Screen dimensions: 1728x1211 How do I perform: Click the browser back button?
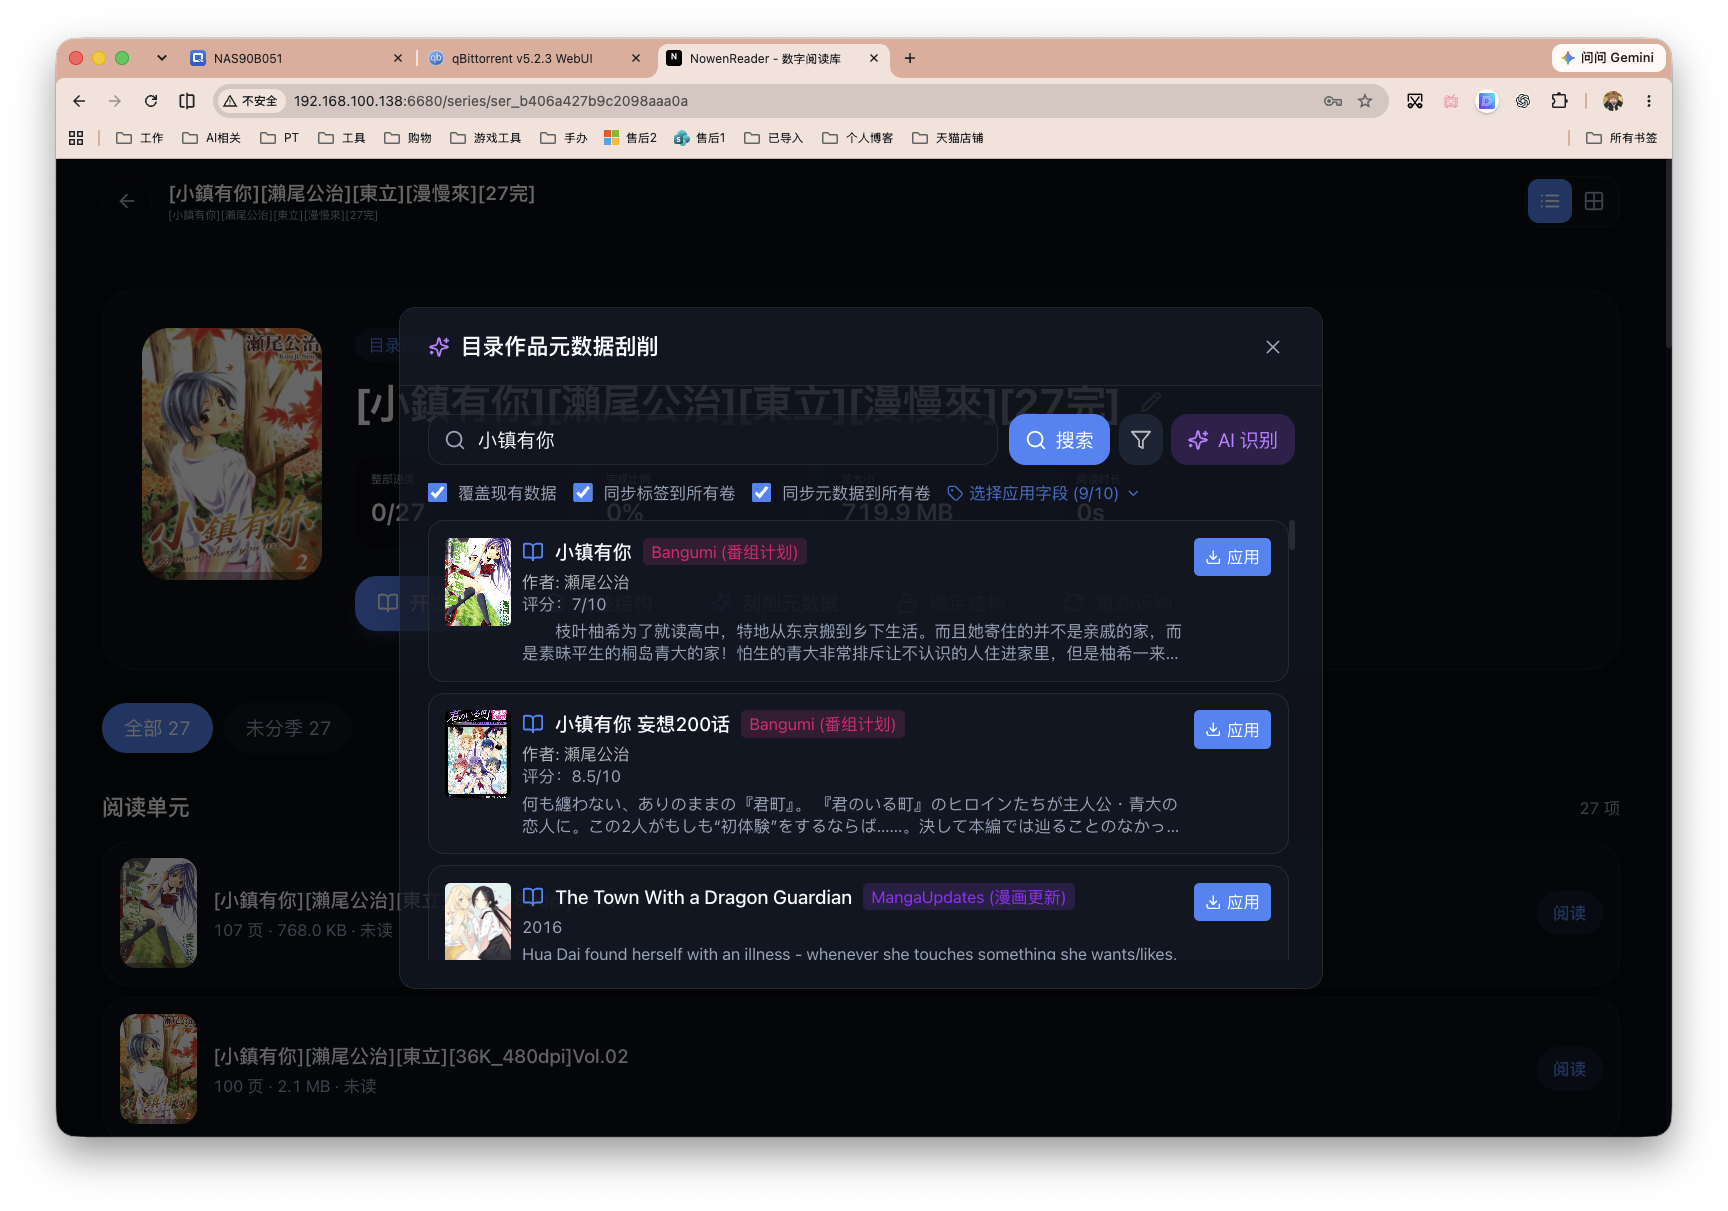(x=79, y=101)
